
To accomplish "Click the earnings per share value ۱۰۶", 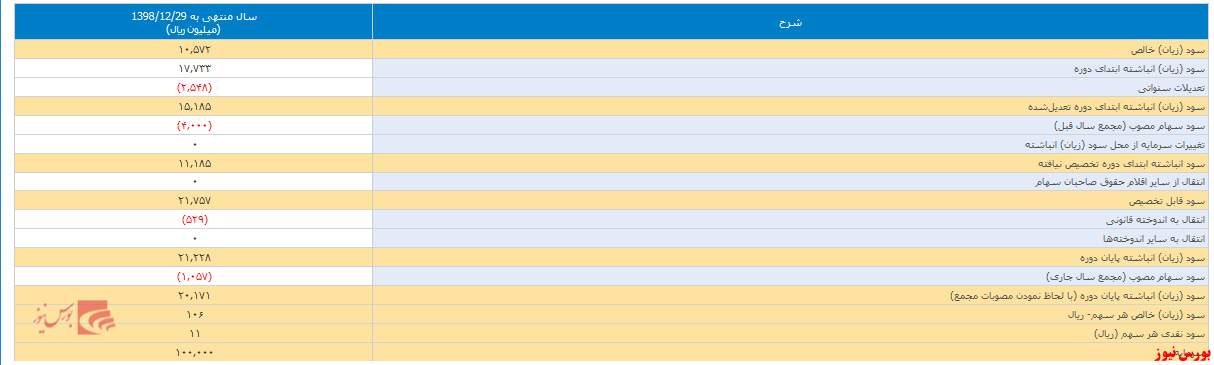I will [x=195, y=315].
